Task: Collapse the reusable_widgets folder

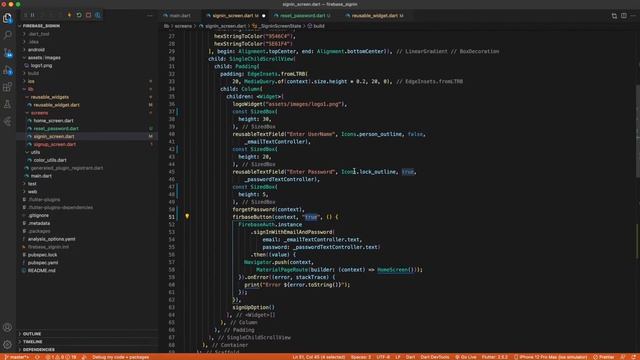Action: tap(50, 97)
